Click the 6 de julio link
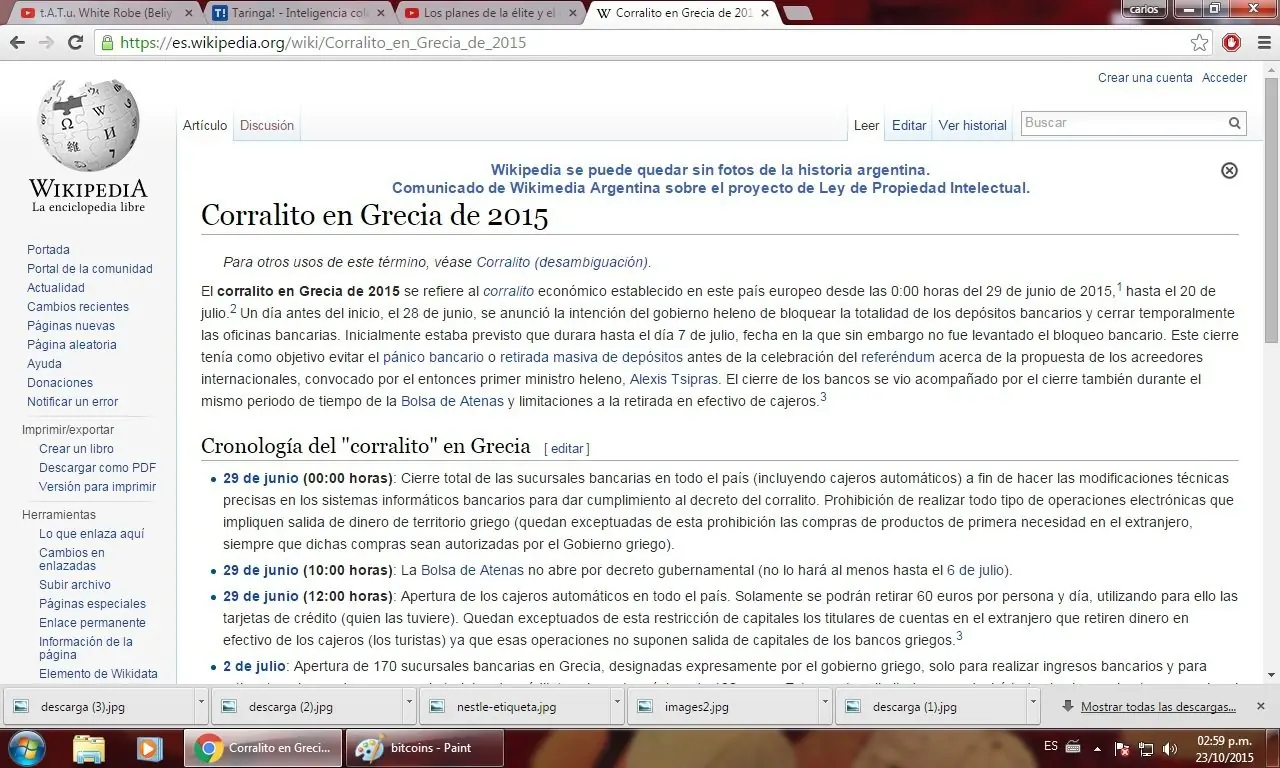 click(975, 571)
